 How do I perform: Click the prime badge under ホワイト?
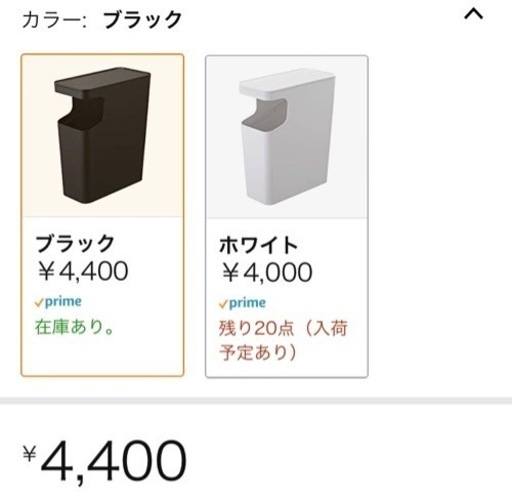click(x=242, y=303)
